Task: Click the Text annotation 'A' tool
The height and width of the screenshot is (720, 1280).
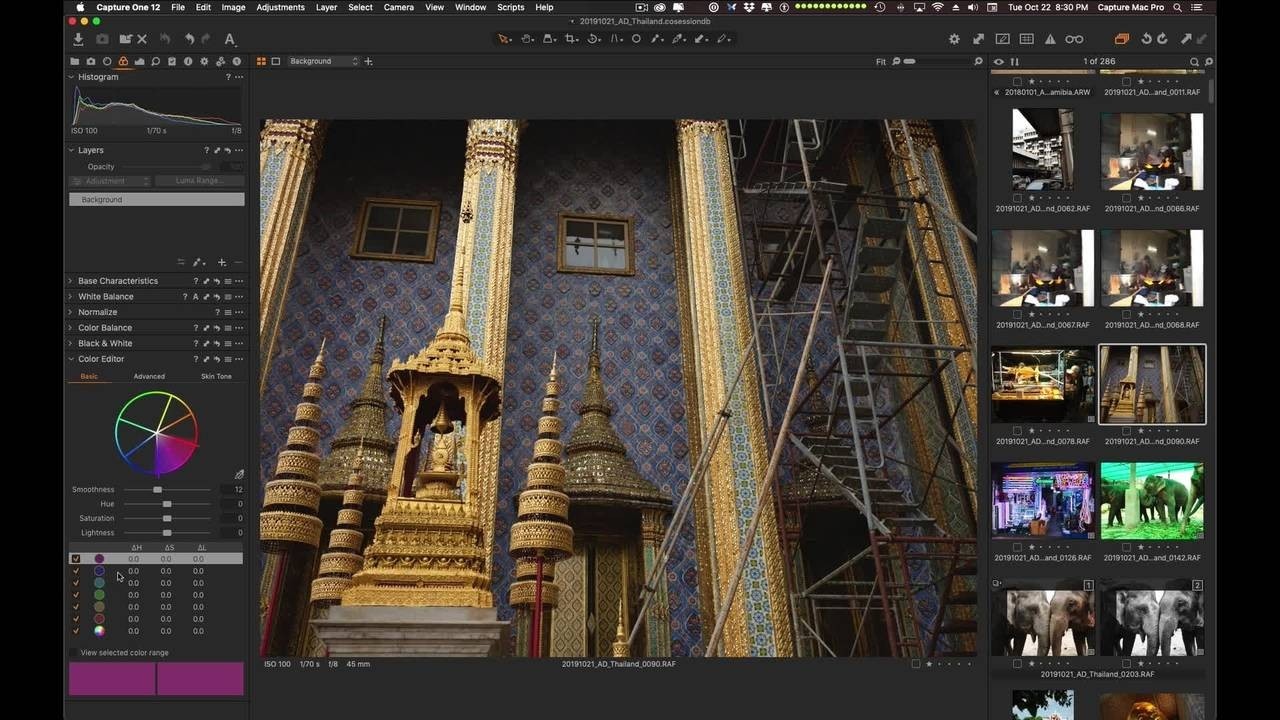Action: pyautogui.click(x=229, y=39)
